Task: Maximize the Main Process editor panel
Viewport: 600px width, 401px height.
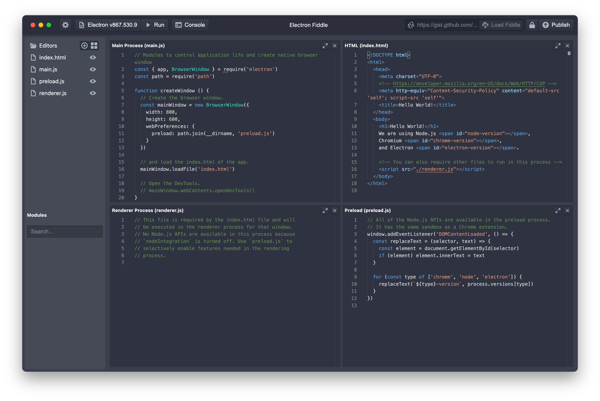Action: pos(325,46)
